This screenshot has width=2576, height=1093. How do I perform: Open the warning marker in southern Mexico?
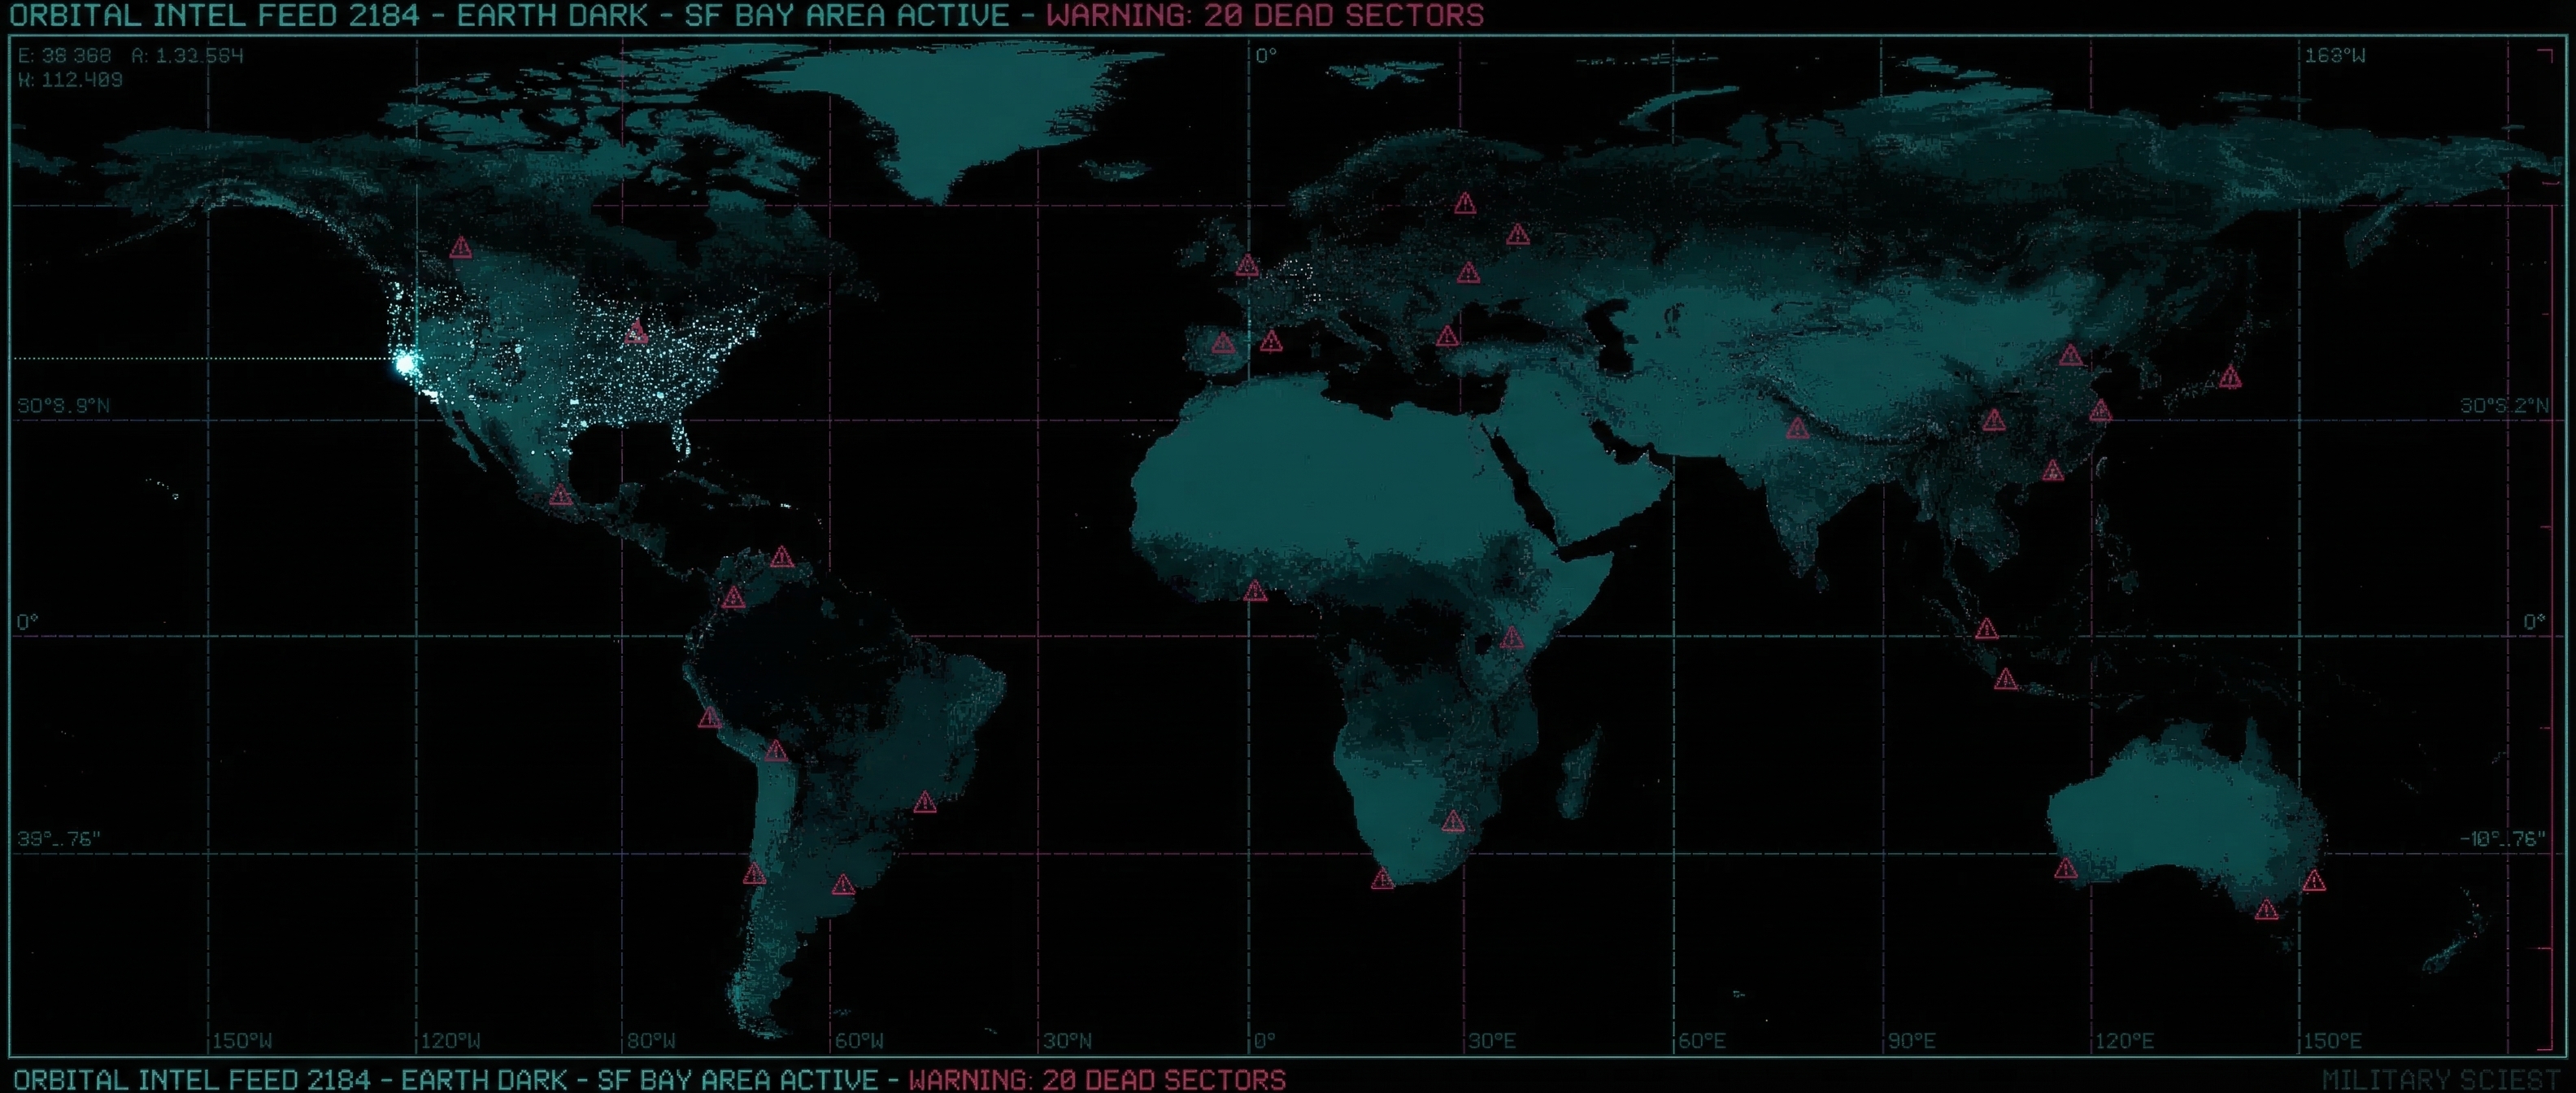(x=561, y=495)
